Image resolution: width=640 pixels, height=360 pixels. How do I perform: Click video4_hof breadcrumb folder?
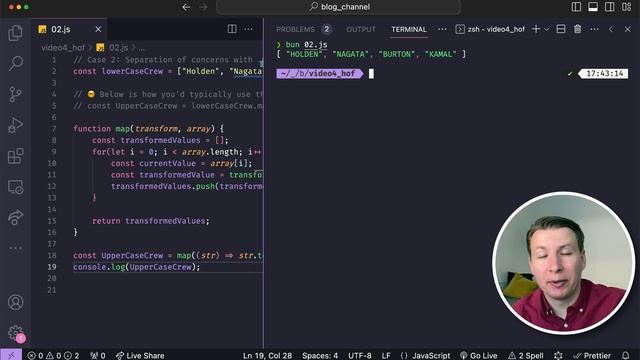click(x=63, y=48)
